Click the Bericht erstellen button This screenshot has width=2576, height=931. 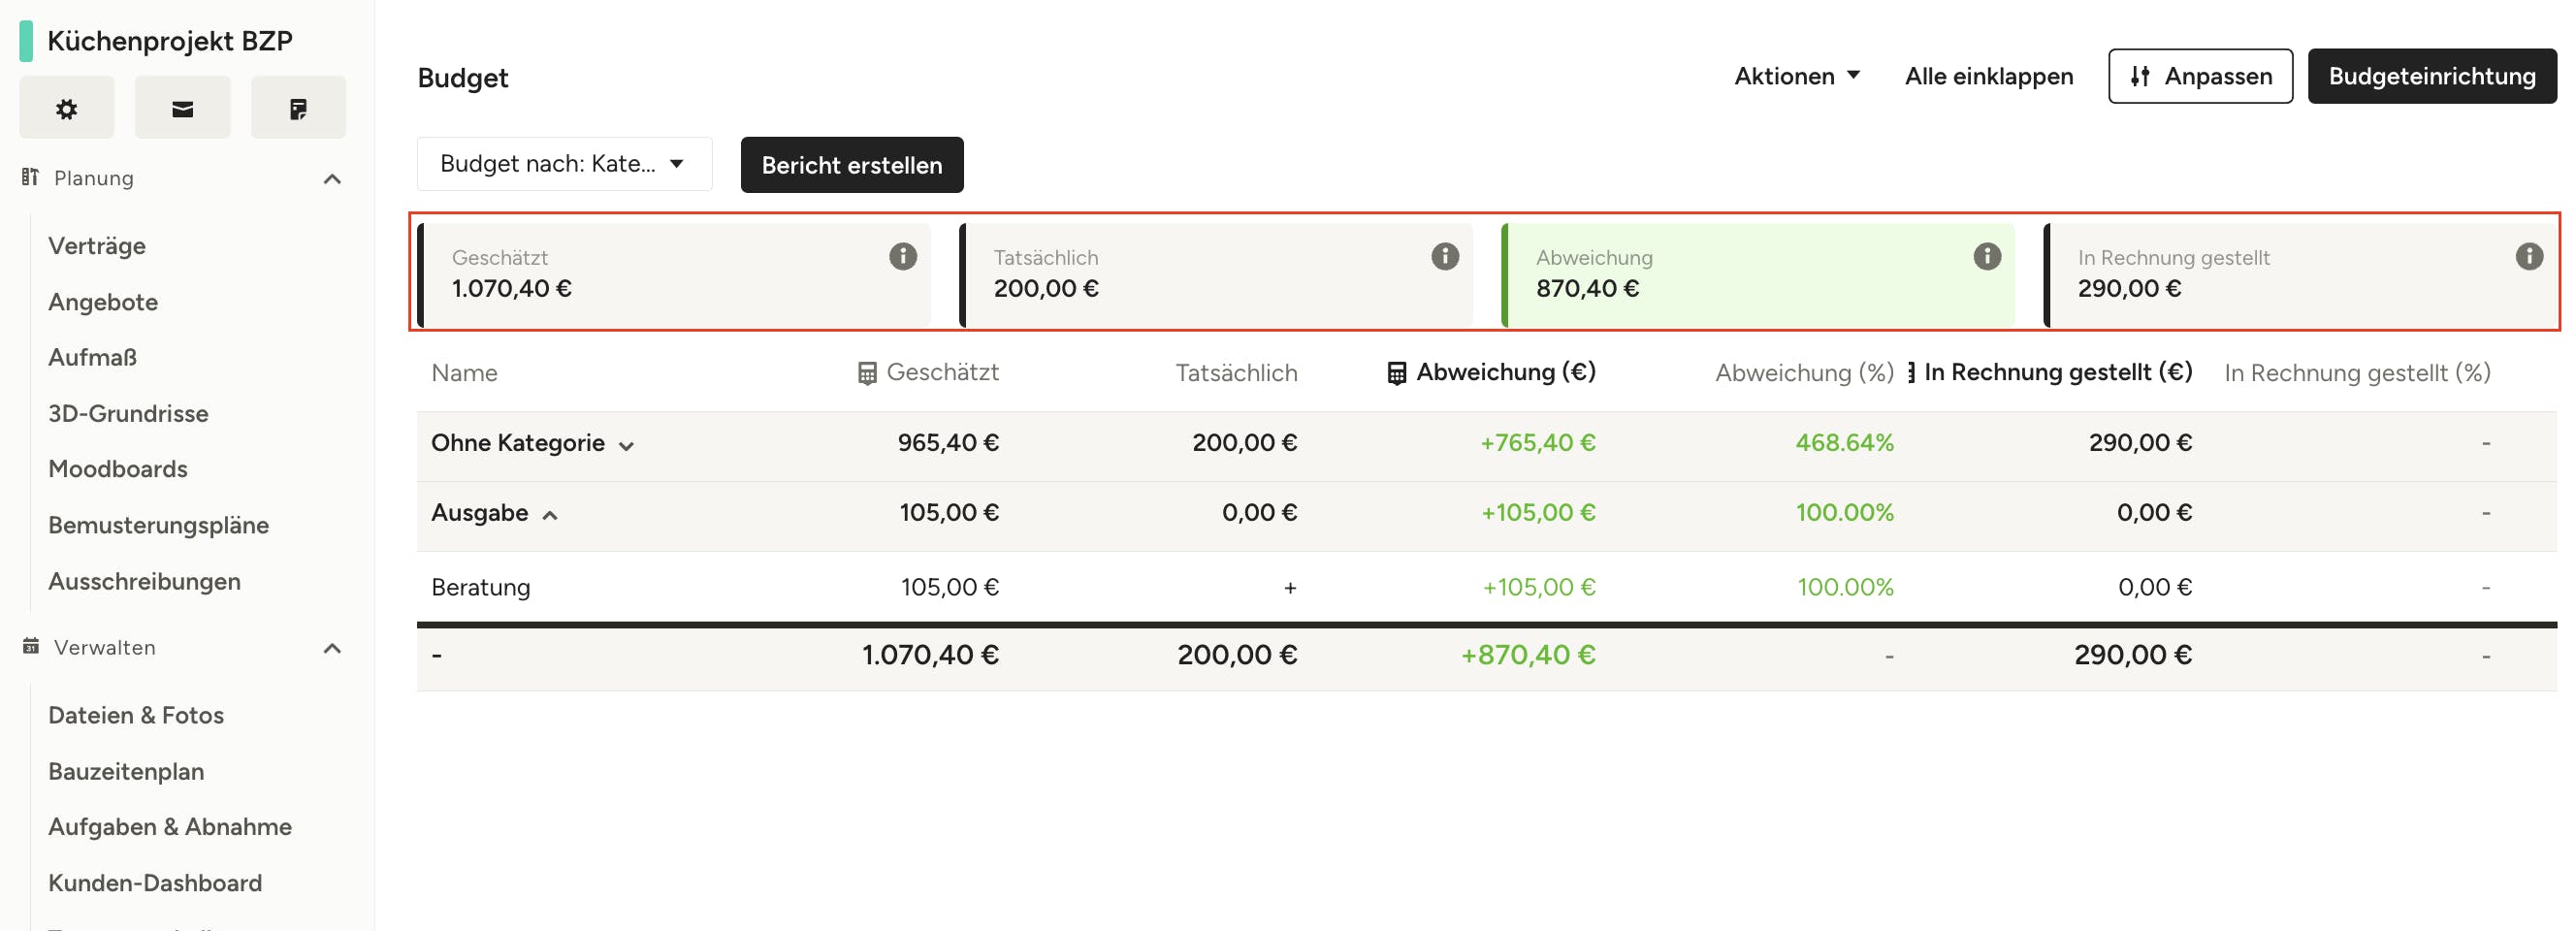(x=851, y=165)
